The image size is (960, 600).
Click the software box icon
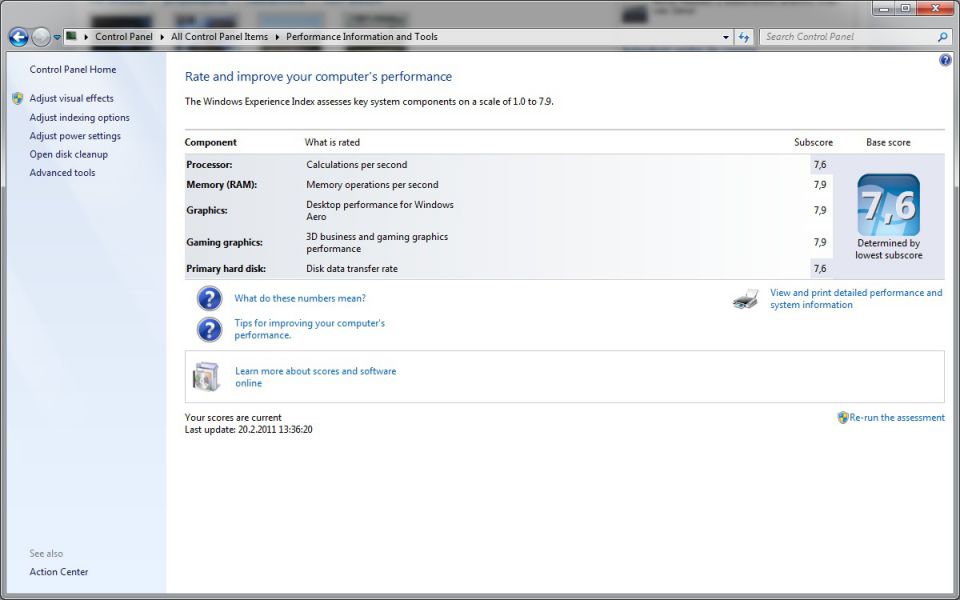tap(206, 377)
